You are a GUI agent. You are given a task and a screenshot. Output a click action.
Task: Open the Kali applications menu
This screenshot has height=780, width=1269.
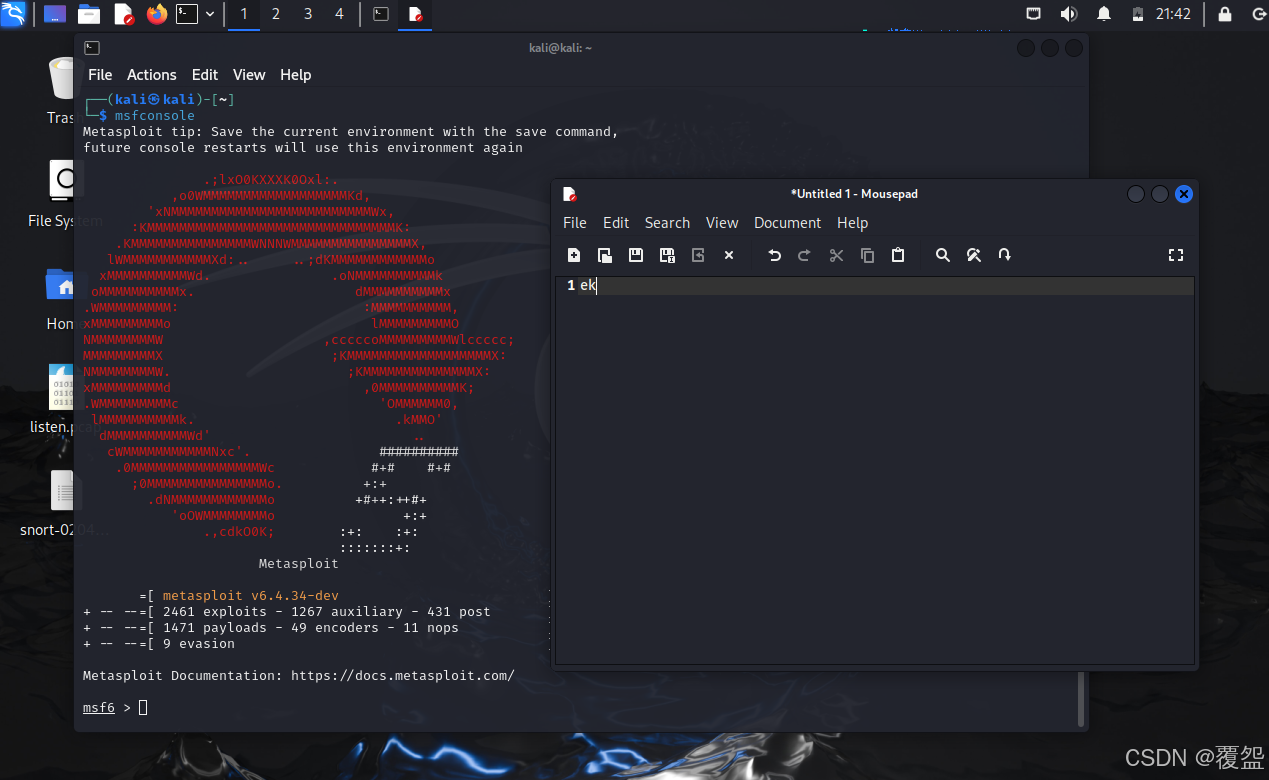[13, 14]
